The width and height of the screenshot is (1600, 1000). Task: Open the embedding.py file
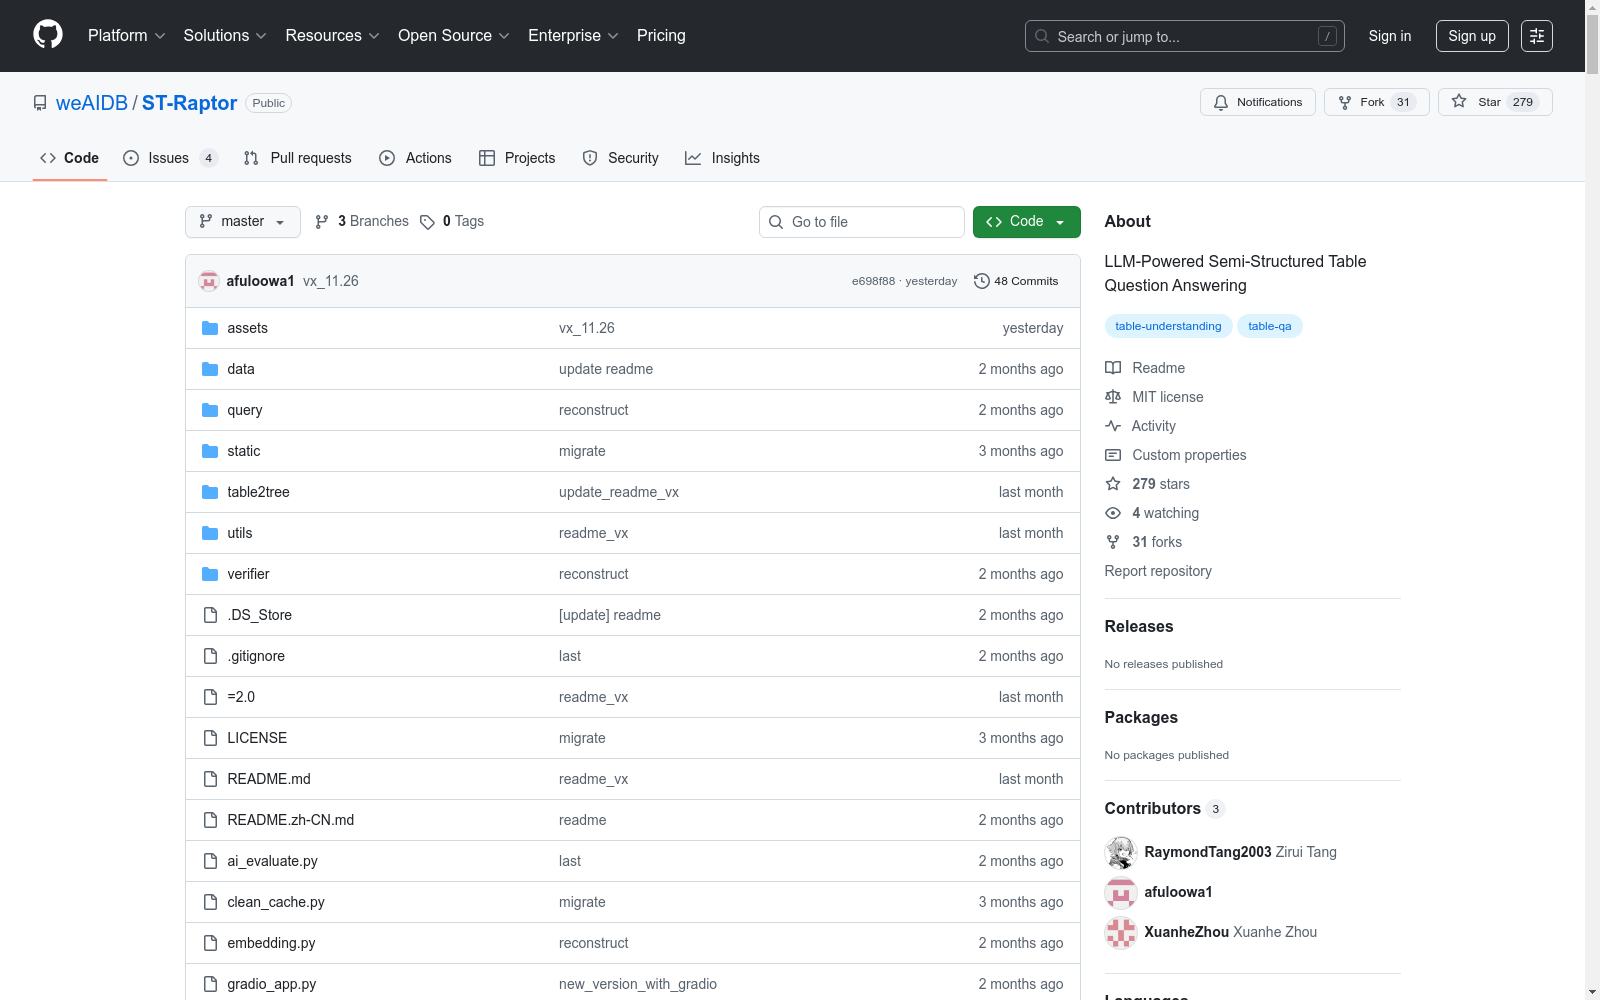[271, 943]
